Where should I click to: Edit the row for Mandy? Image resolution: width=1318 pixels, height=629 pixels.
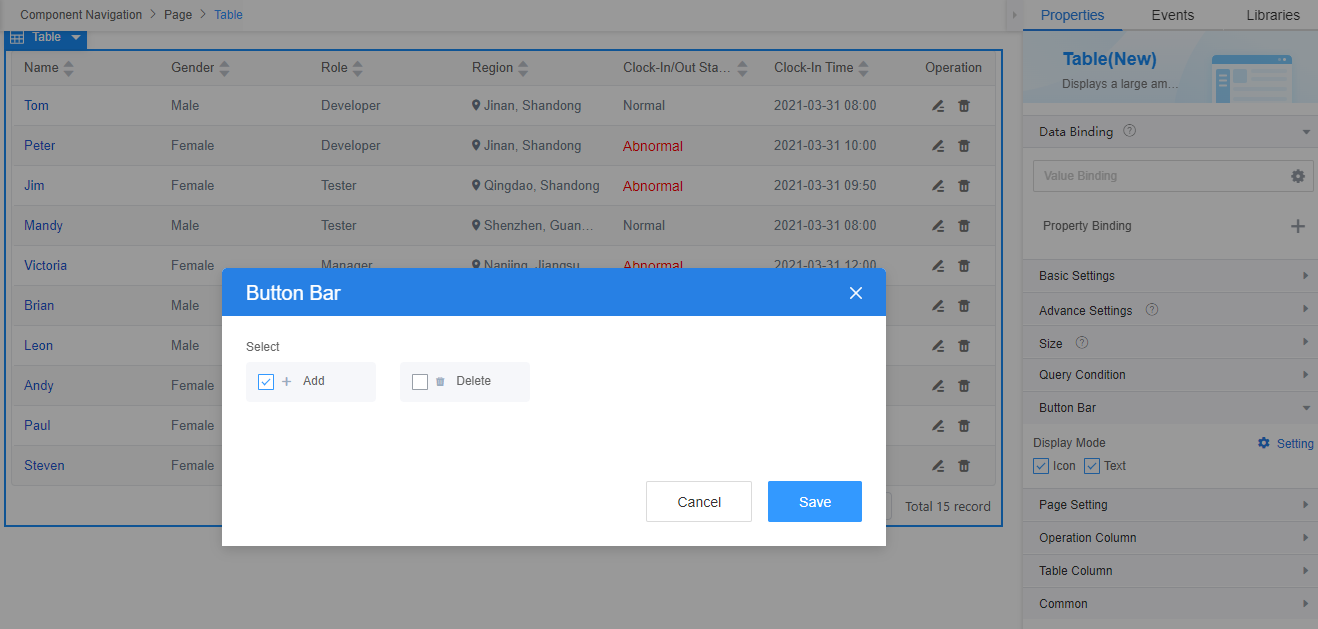click(x=938, y=226)
